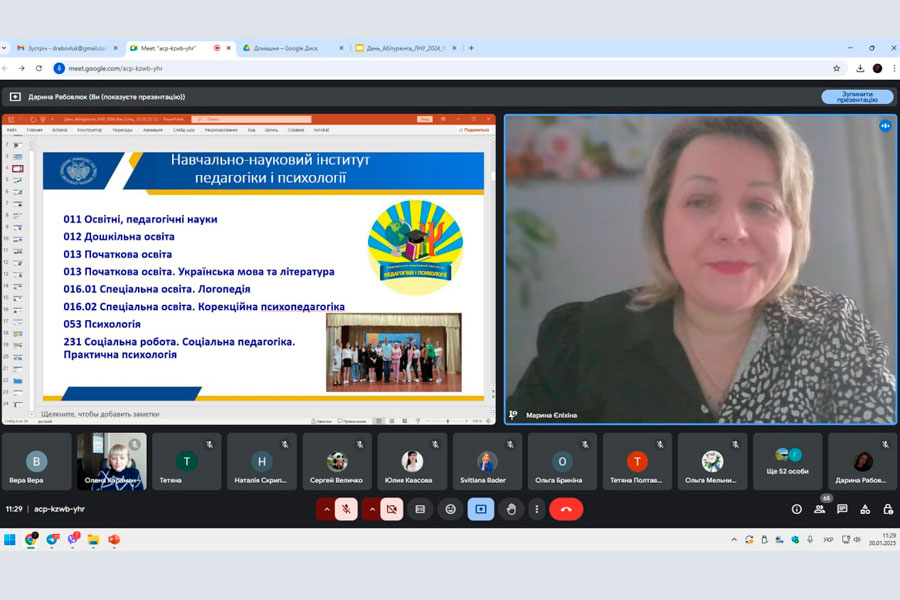Toggle the camera on/off button
This screenshot has height=600, width=900.
[x=391, y=509]
